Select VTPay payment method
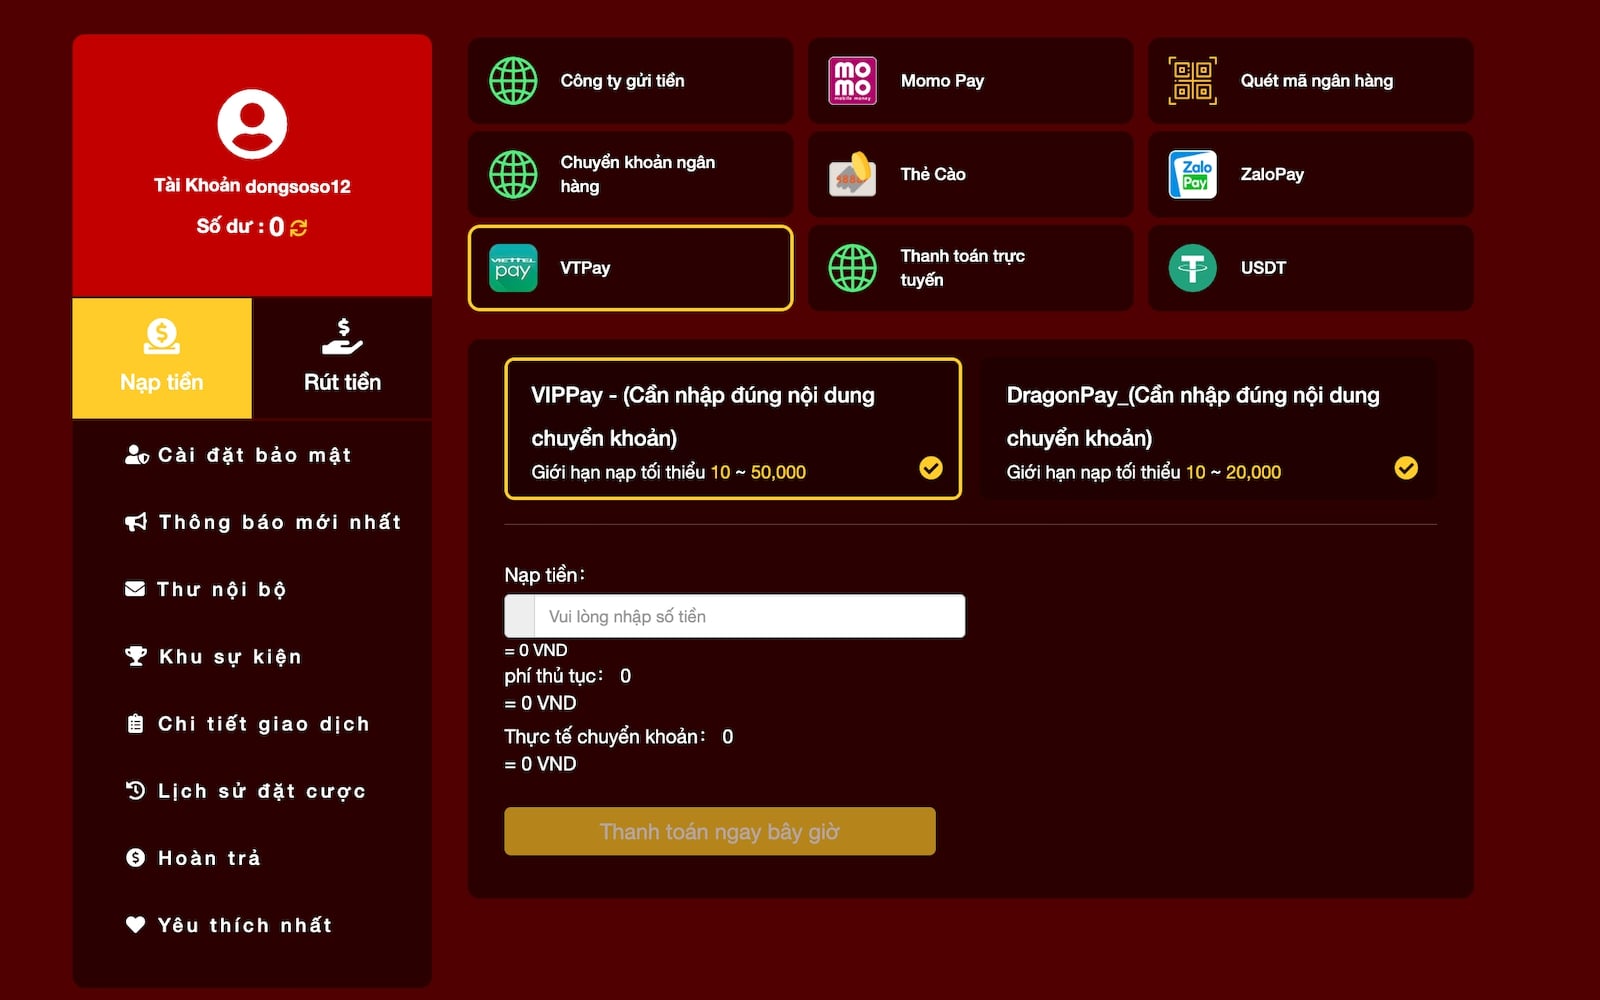The height and width of the screenshot is (1000, 1600). (630, 268)
